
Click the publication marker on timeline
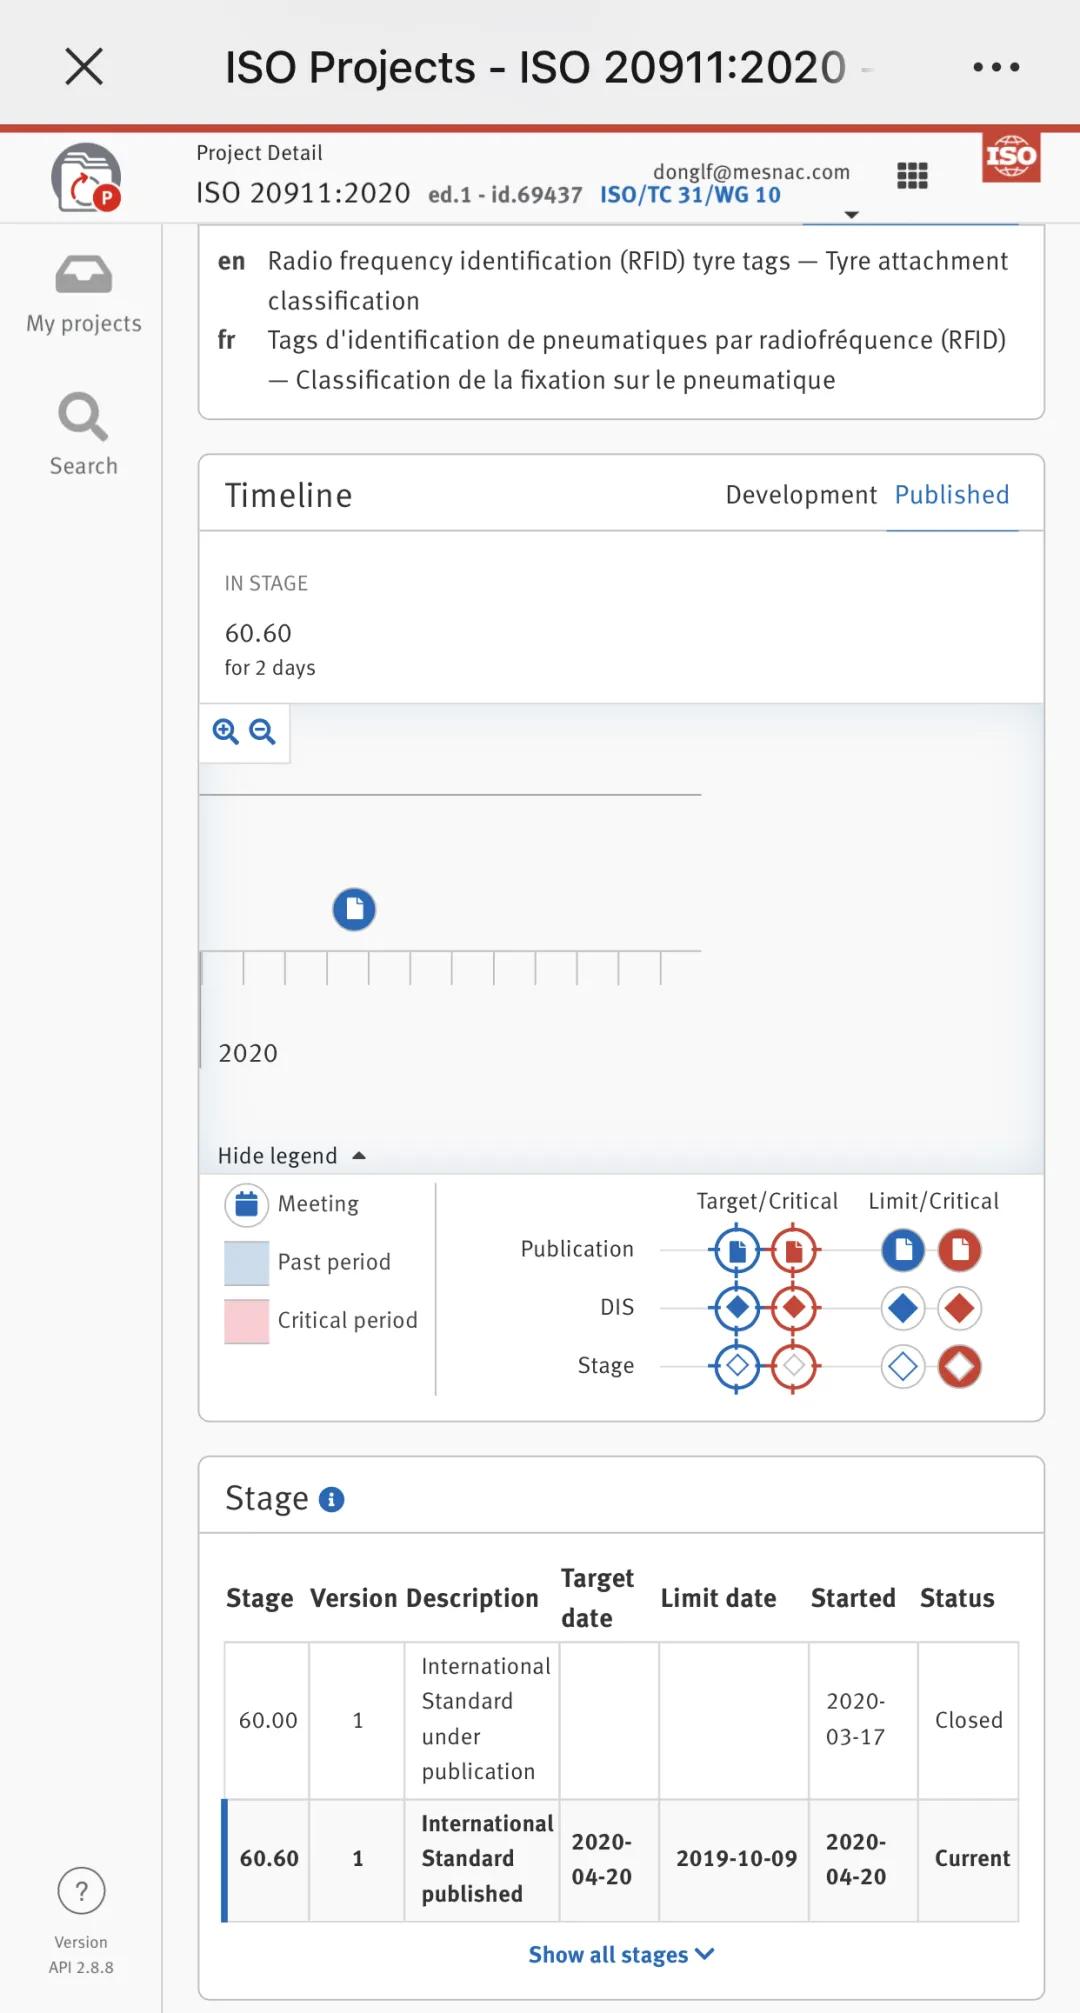click(354, 909)
